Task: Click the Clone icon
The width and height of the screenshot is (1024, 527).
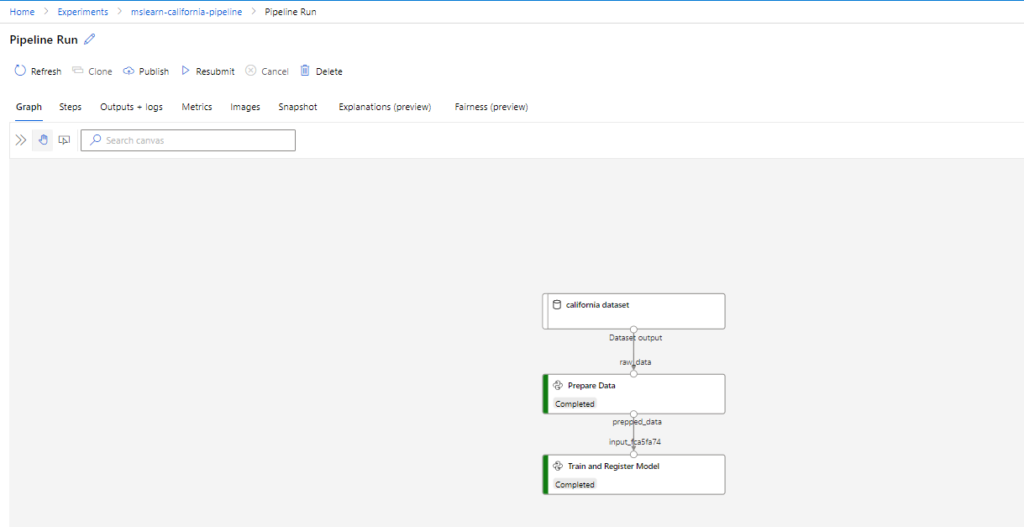Action: (x=78, y=71)
